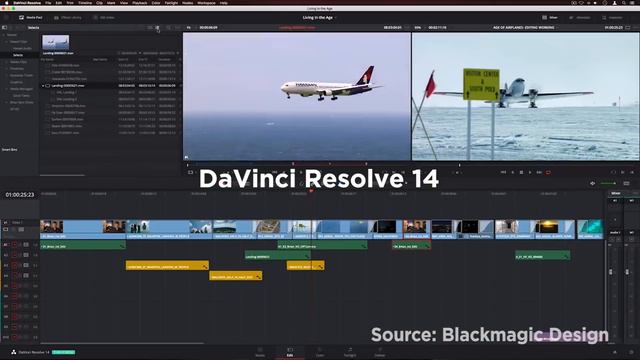Stop playback in timeline viewer
Image resolution: width=640 pixels, height=360 pixels.
pyautogui.click(x=521, y=172)
